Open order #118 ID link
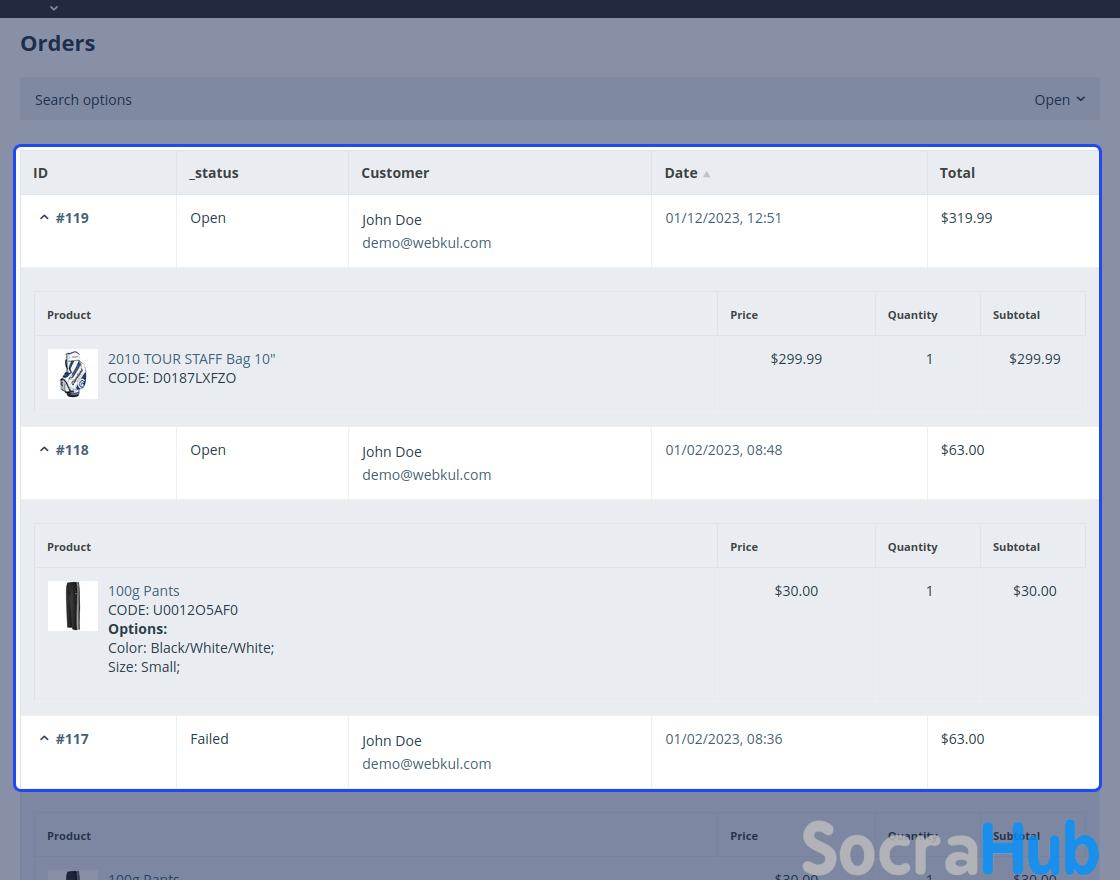The image size is (1120, 880). pyautogui.click(x=72, y=450)
